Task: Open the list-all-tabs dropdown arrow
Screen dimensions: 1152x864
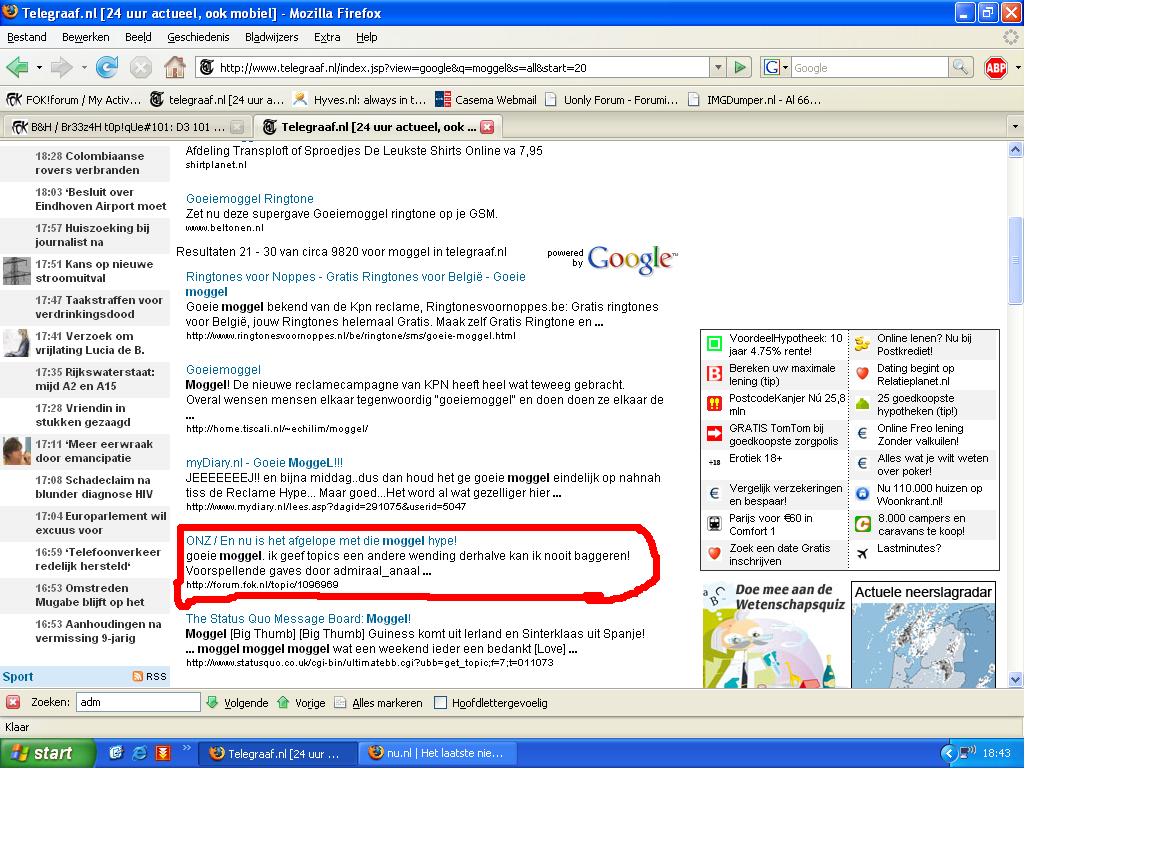Action: [x=1015, y=126]
